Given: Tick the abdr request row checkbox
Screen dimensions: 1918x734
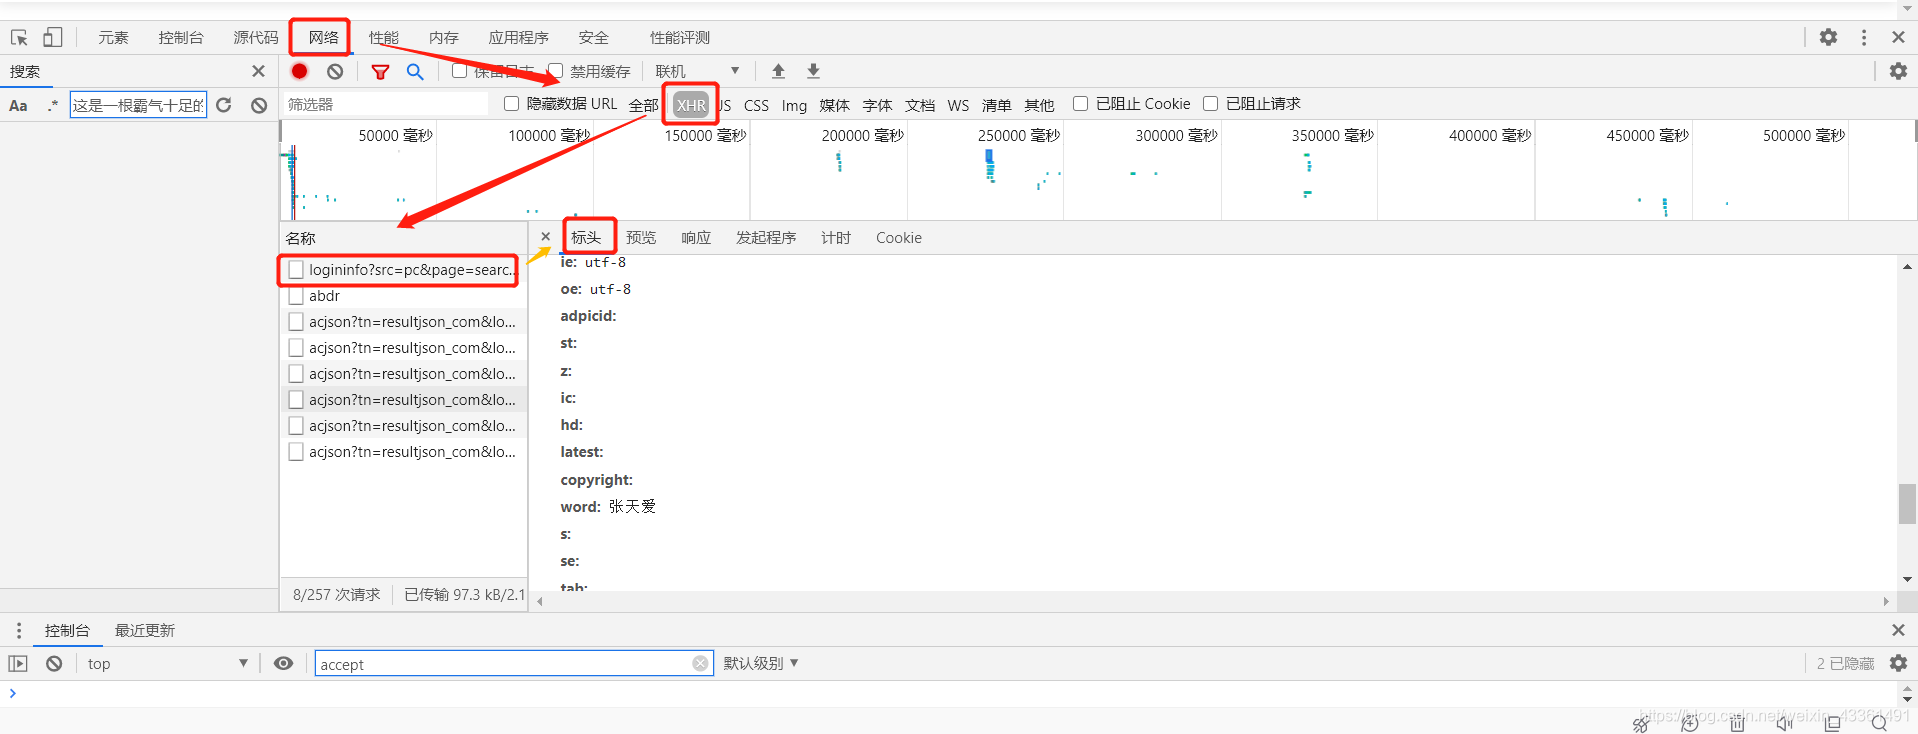Looking at the screenshot, I should click(296, 295).
